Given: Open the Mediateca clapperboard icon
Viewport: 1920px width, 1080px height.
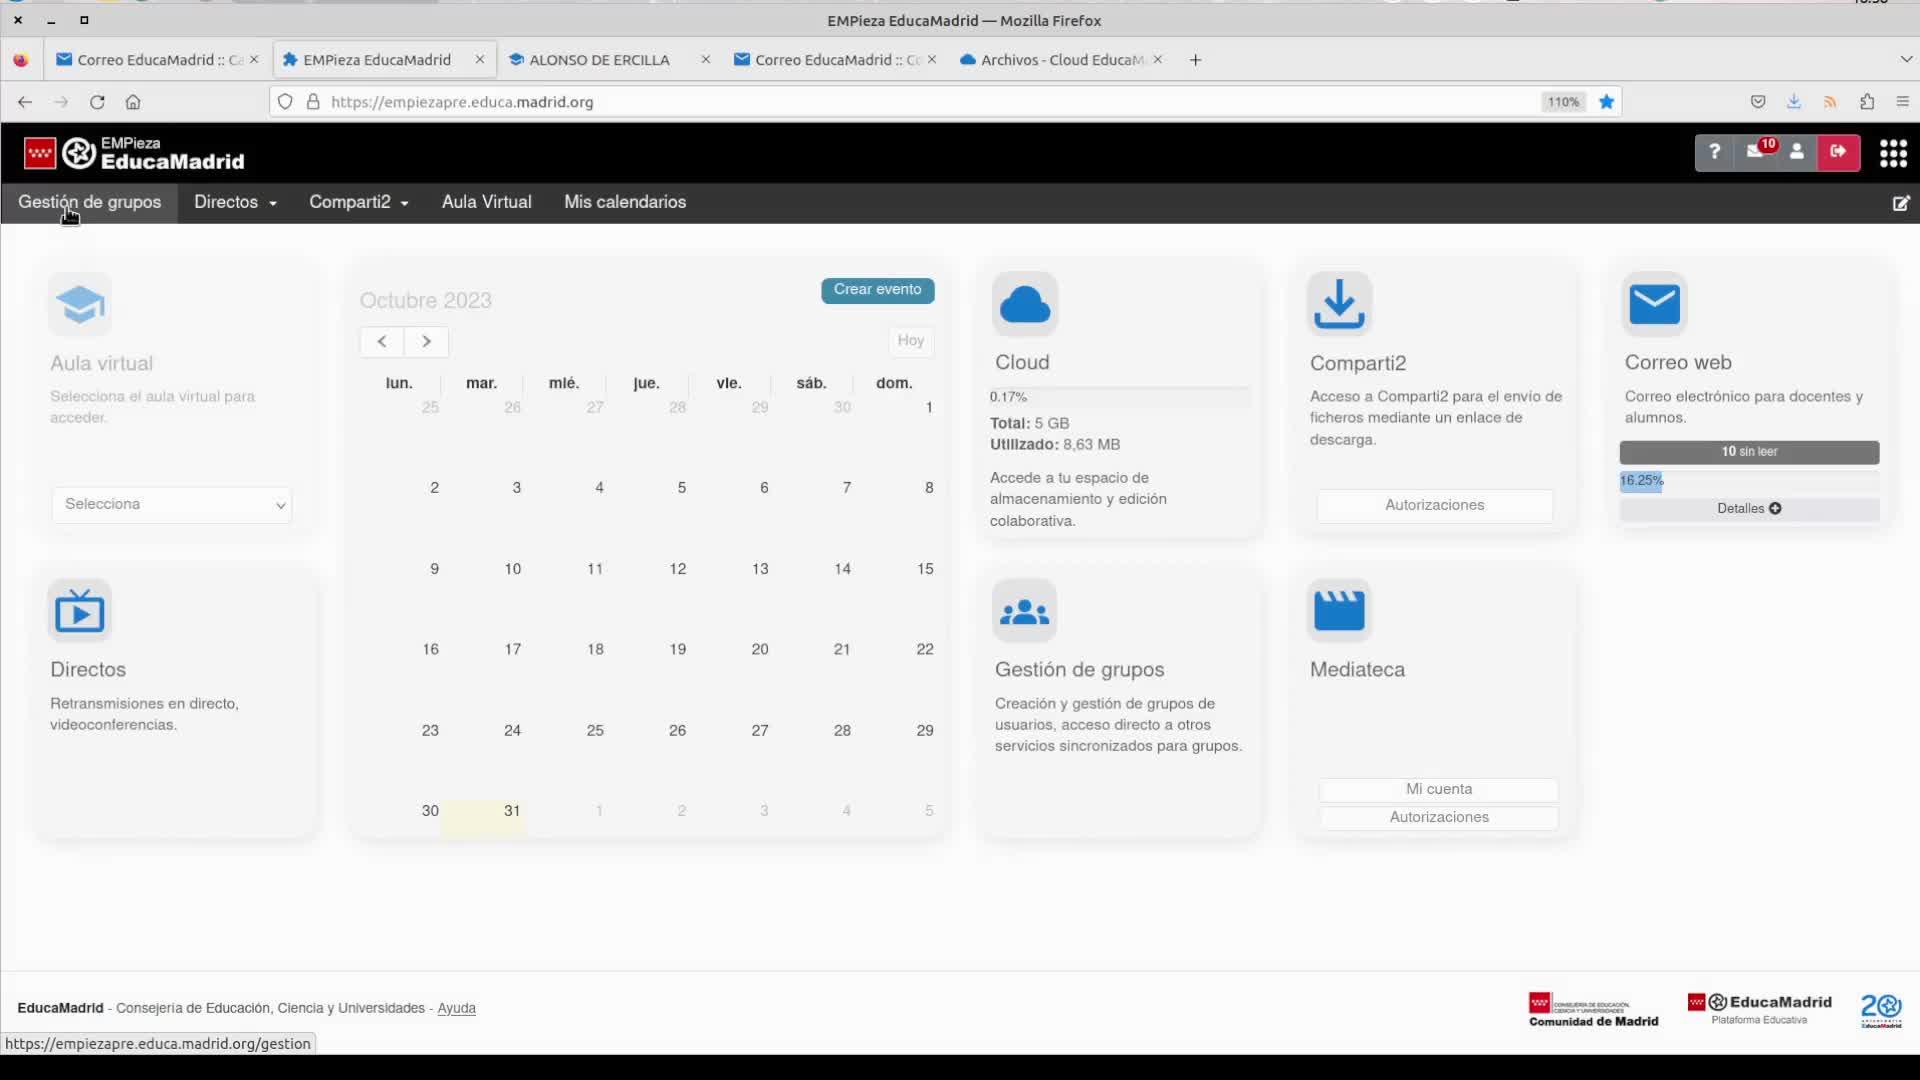Looking at the screenshot, I should click(x=1339, y=610).
